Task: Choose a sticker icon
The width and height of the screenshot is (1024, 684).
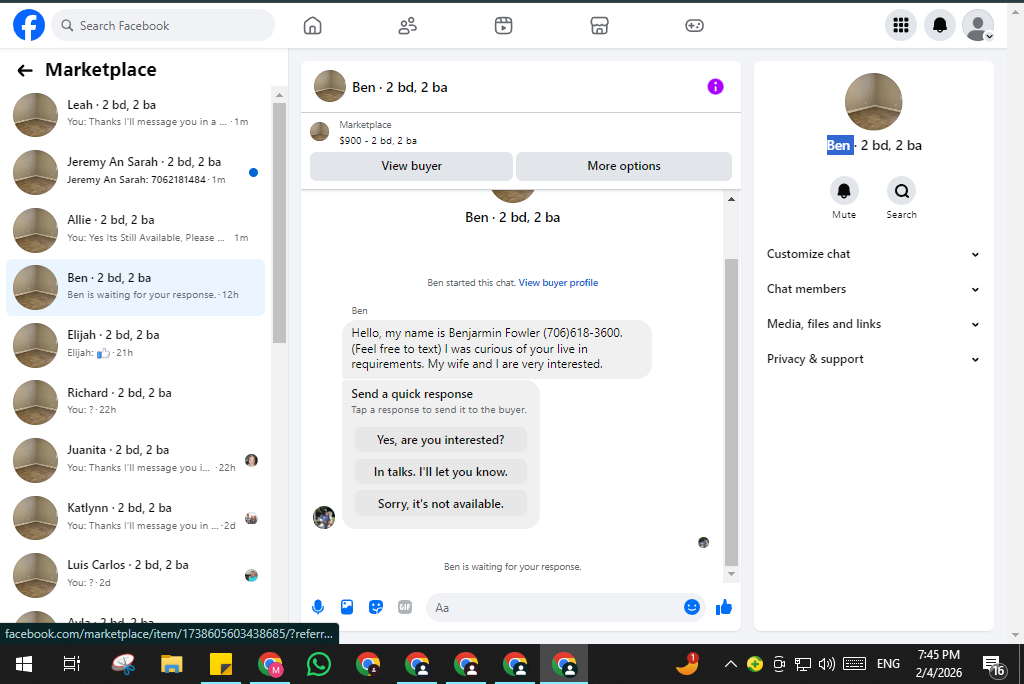Action: [376, 608]
